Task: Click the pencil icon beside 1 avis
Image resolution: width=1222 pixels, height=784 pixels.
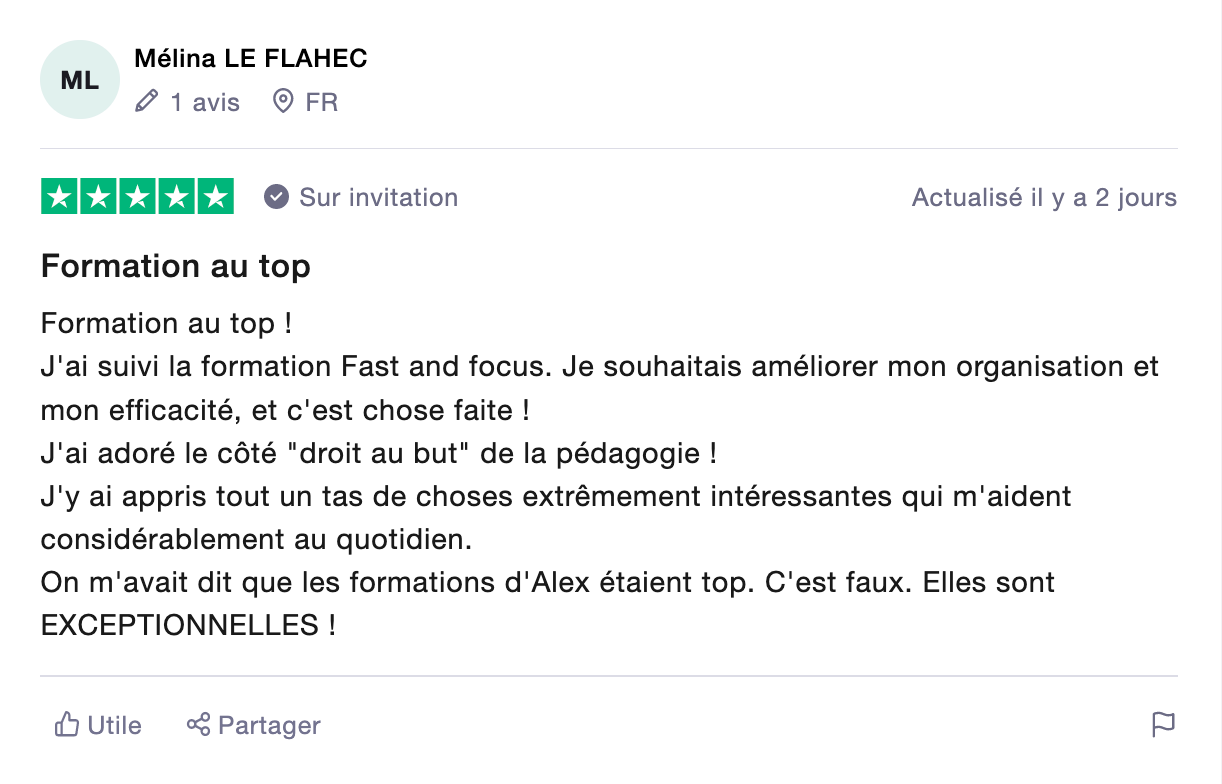Action: tap(147, 102)
